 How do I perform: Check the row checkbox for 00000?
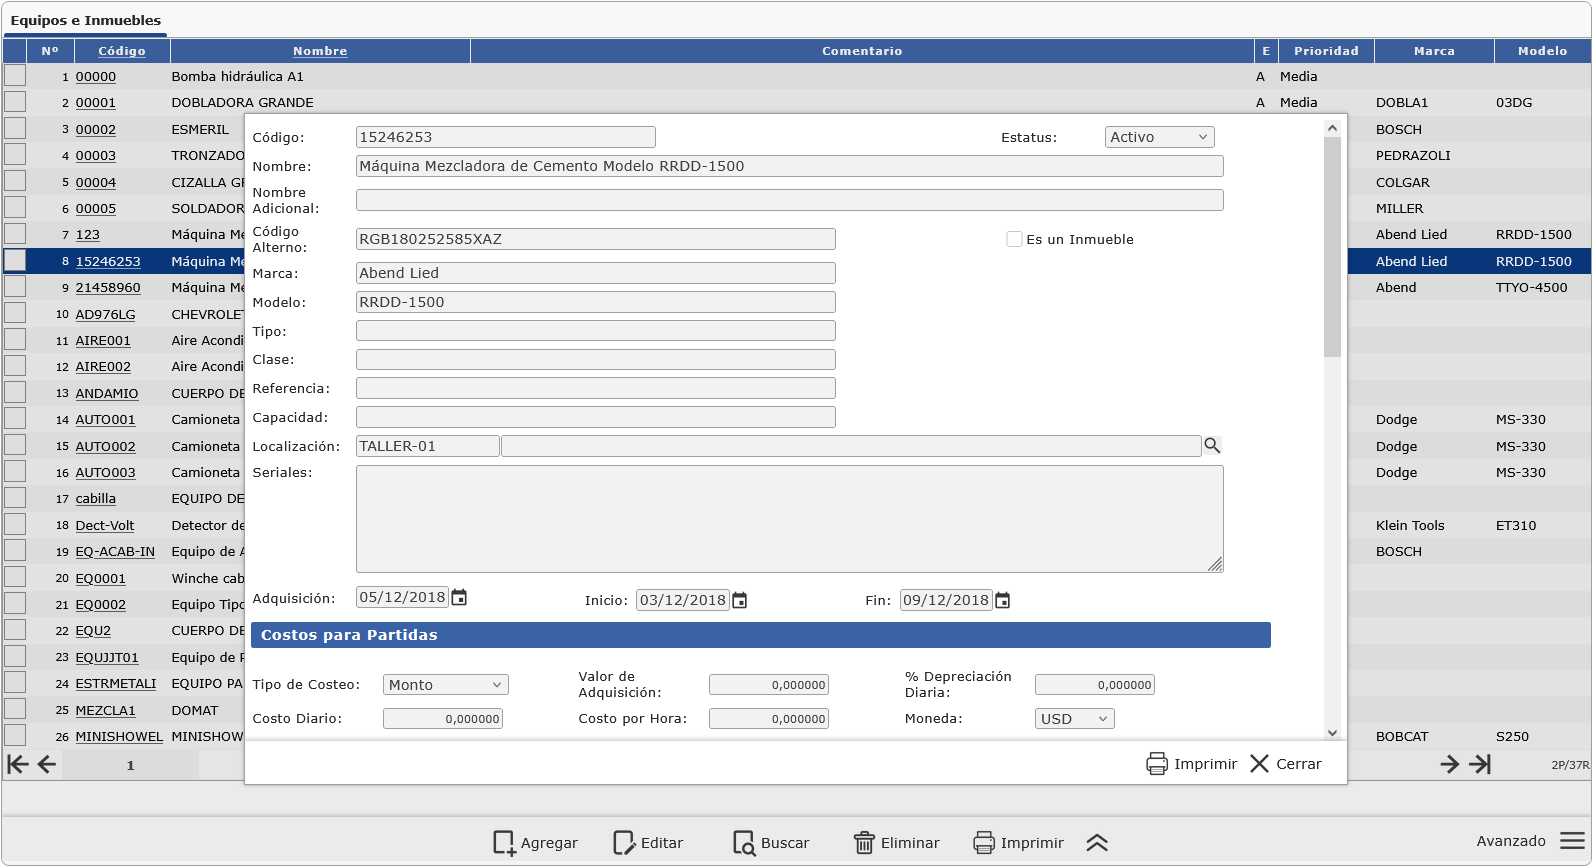15,75
